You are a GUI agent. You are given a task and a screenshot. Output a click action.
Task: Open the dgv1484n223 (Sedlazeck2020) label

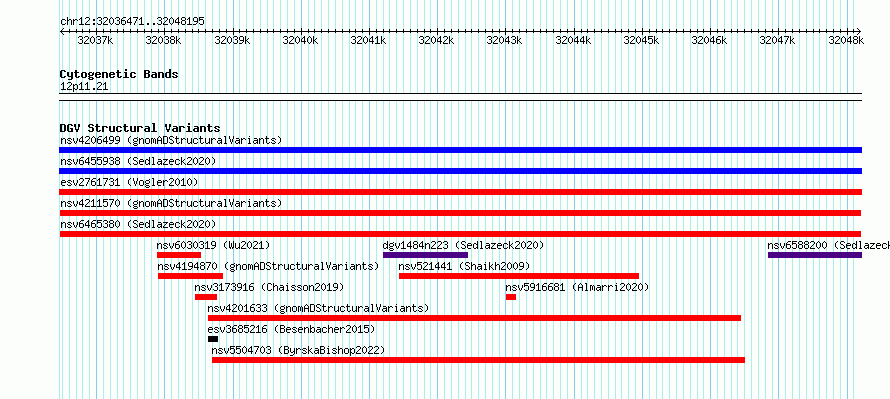tap(463, 245)
